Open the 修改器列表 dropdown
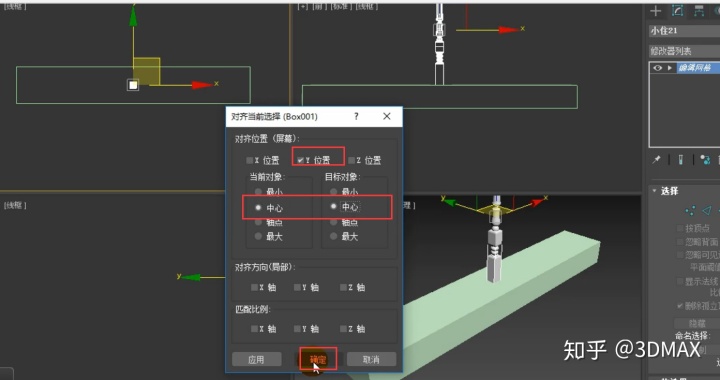Viewport: 720px width, 380px height. point(684,50)
